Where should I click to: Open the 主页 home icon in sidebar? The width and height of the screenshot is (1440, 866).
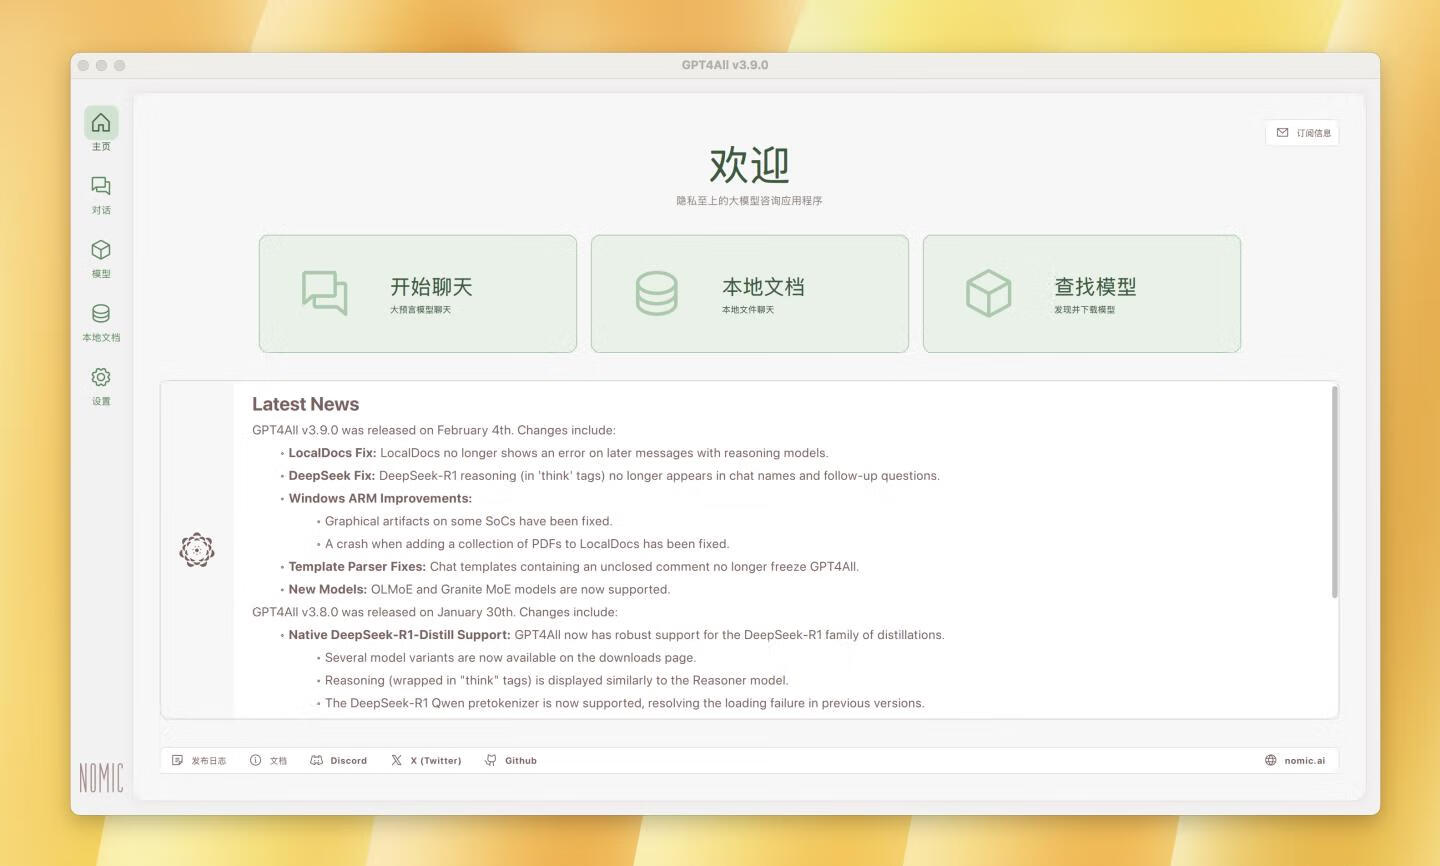click(x=101, y=123)
